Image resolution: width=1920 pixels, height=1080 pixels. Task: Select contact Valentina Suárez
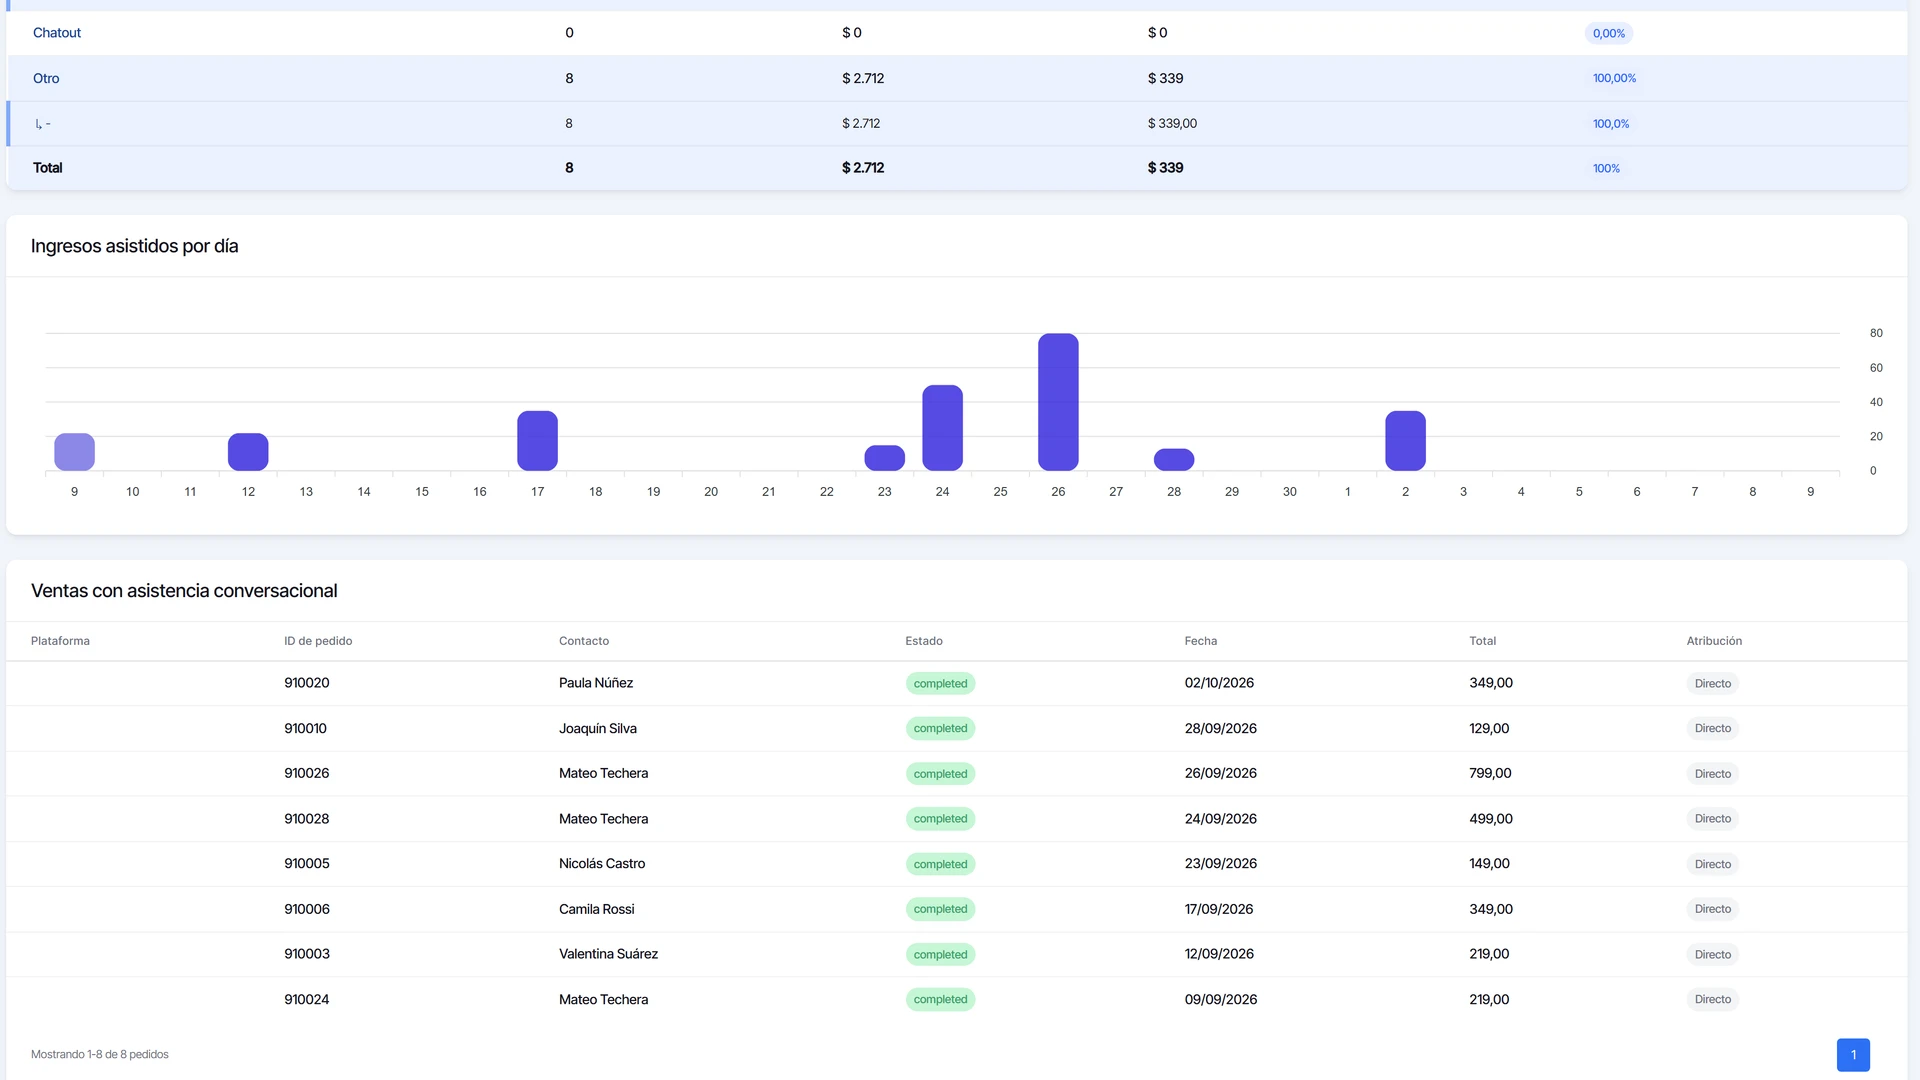[608, 954]
